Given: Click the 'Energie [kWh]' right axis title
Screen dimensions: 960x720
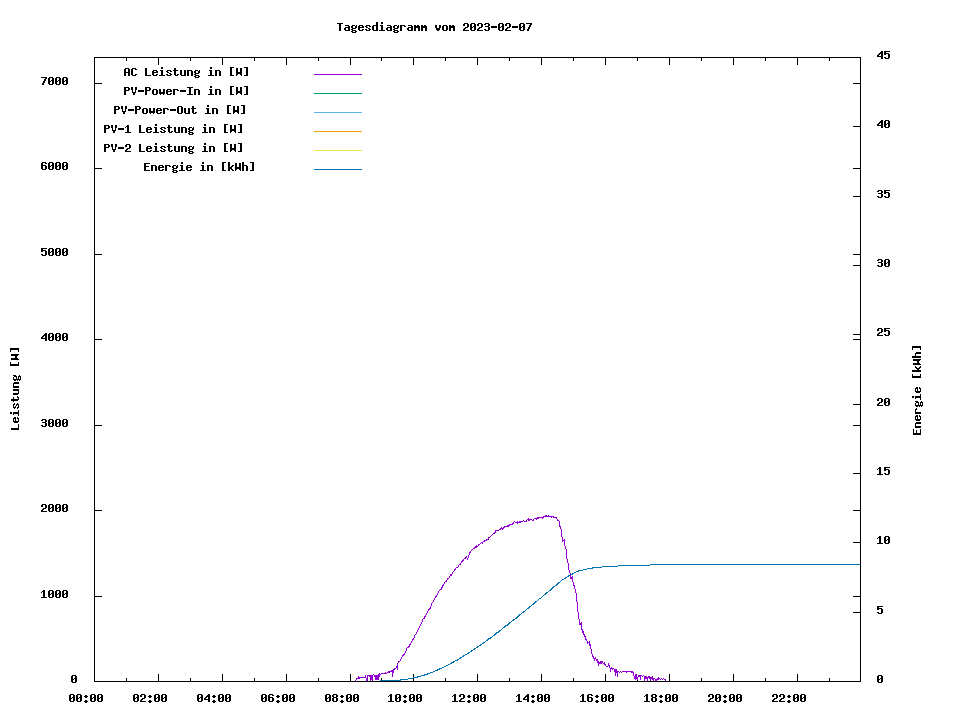Looking at the screenshot, I should 917,390.
